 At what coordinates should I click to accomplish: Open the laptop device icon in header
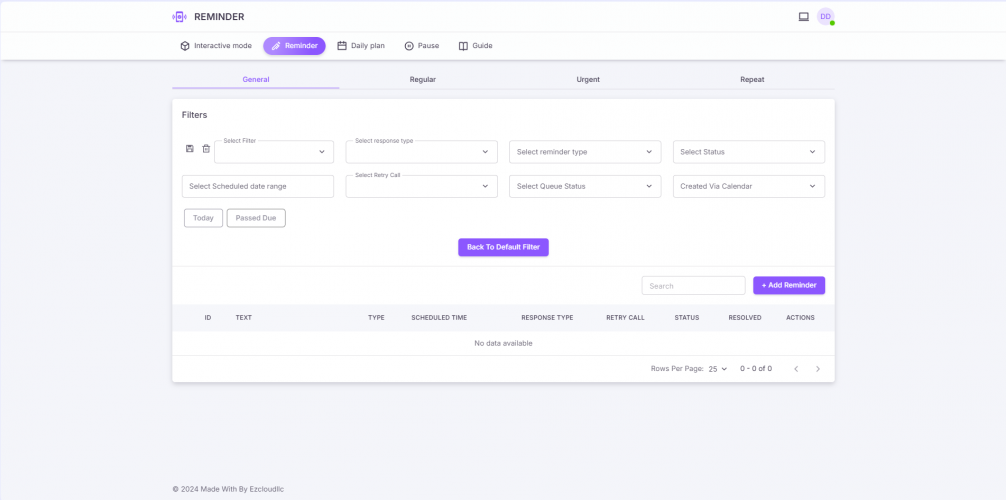(803, 17)
